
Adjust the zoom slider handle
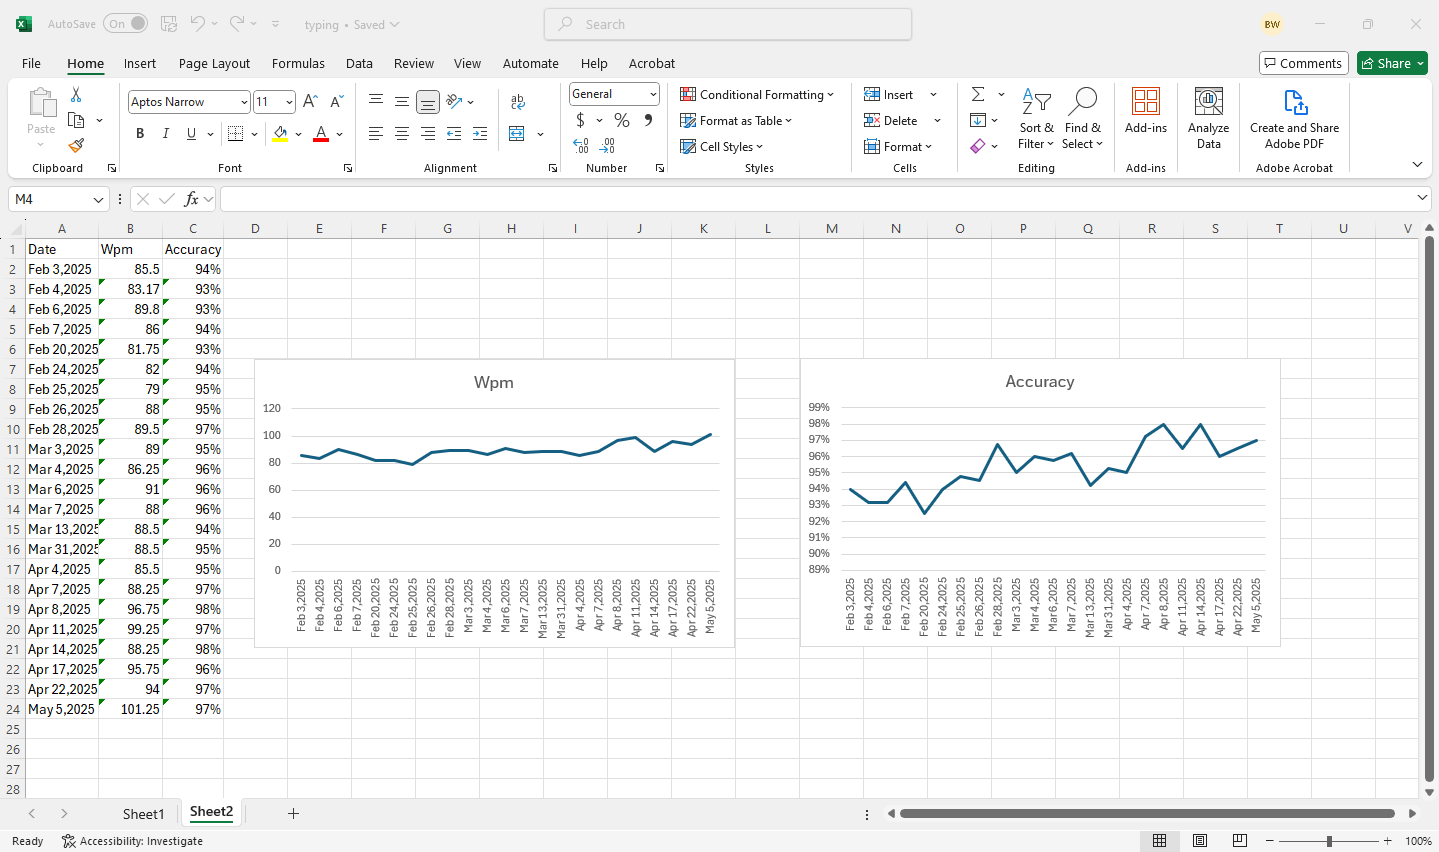point(1329,841)
